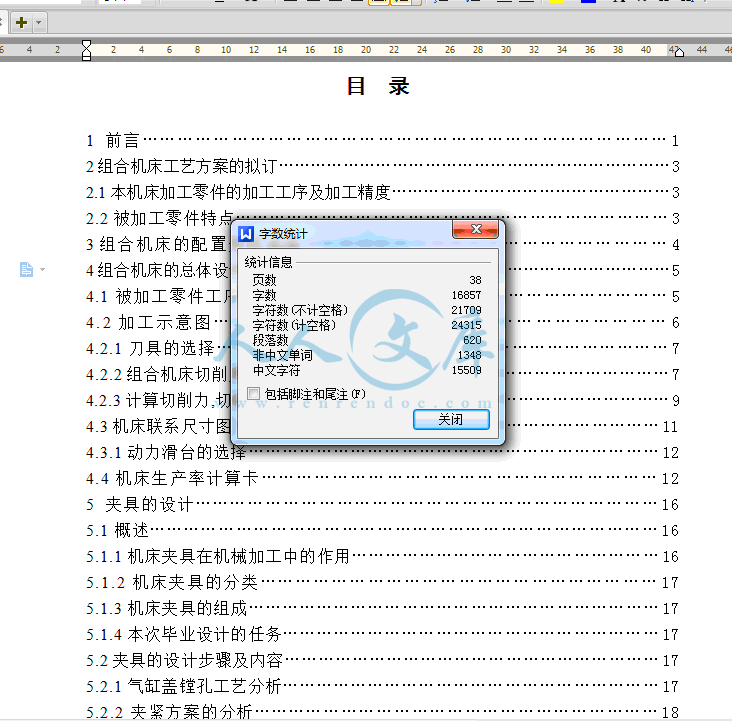The height and width of the screenshot is (721, 732).
Task: Click TOC entry 5.1.3 机床夹具的组成
Action: click(382, 608)
